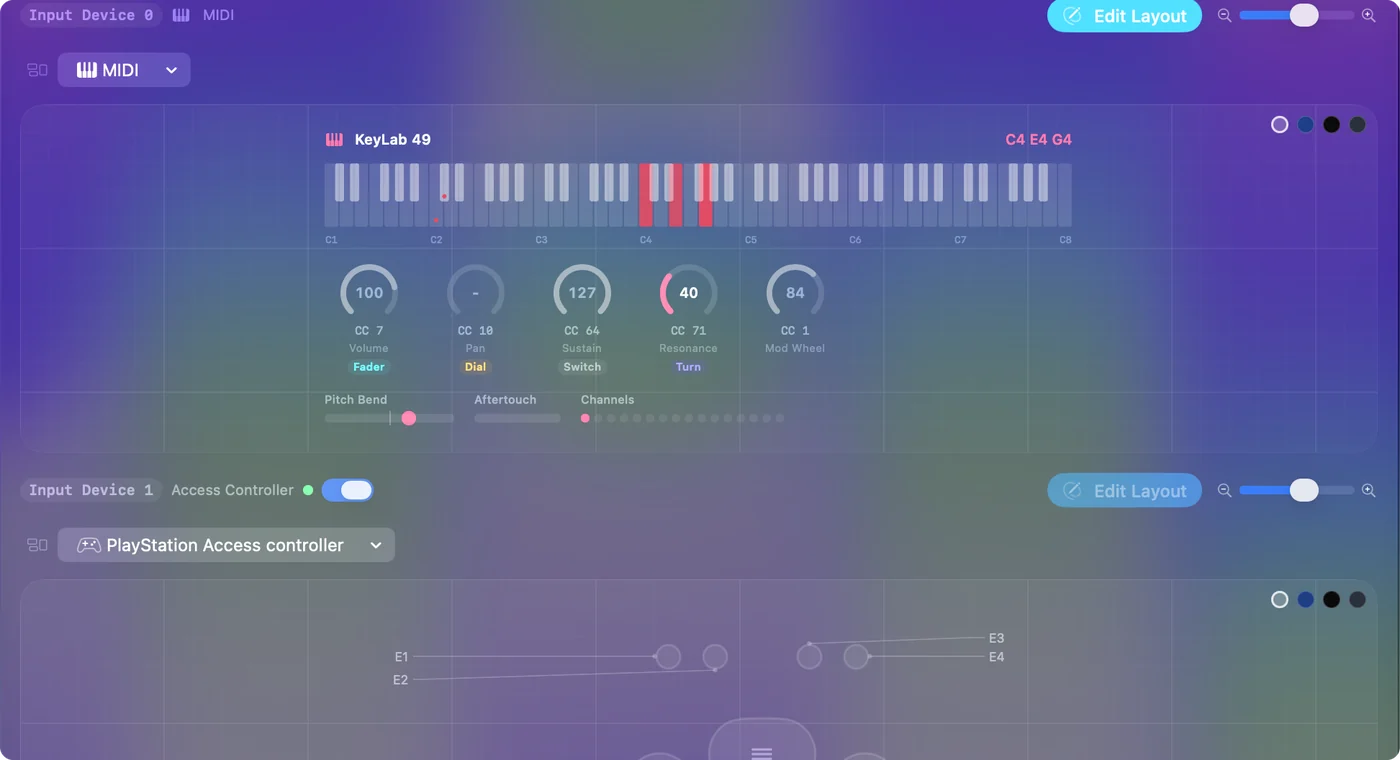This screenshot has width=1400, height=760.
Task: Click the Turn tag under Resonance
Action: pos(688,367)
